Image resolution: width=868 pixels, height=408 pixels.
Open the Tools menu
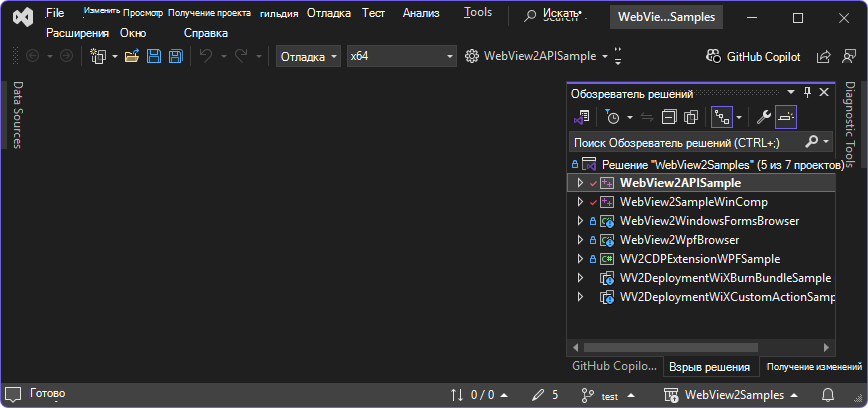[x=478, y=12]
